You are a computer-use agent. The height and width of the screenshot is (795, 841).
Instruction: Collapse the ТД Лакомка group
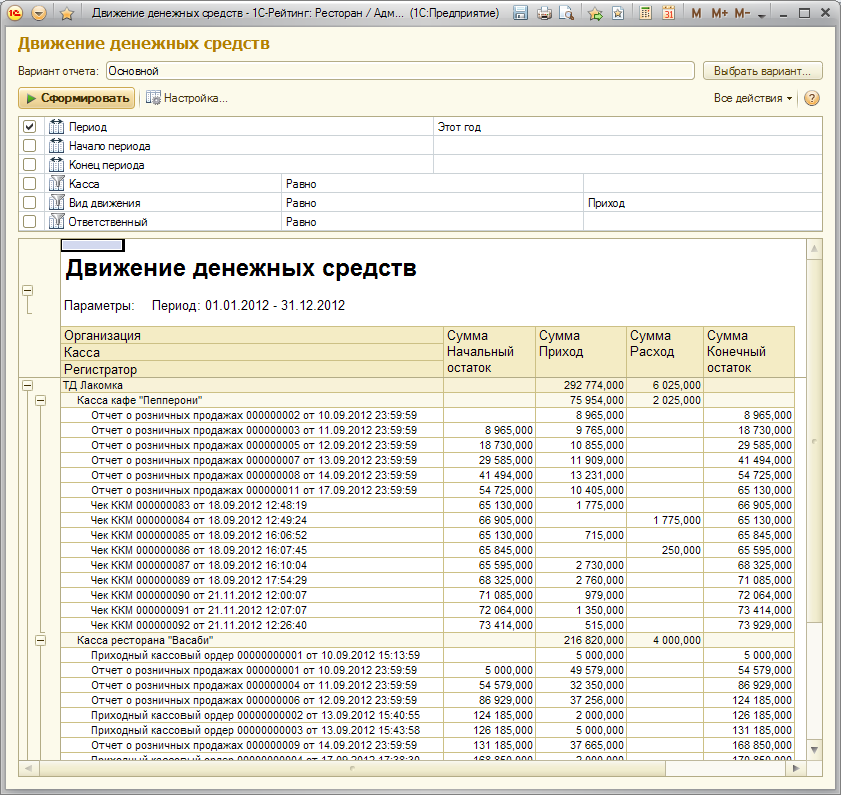click(28, 385)
